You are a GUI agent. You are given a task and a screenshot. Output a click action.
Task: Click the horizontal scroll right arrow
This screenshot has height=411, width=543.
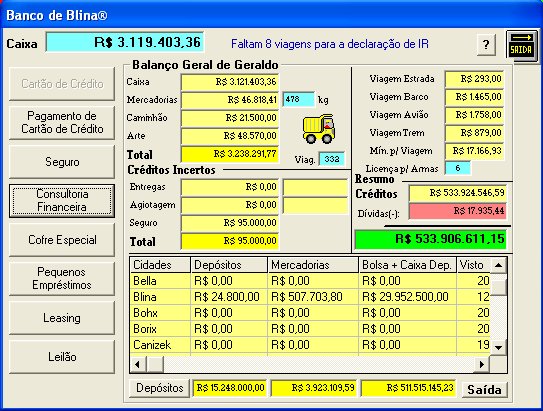[482, 364]
